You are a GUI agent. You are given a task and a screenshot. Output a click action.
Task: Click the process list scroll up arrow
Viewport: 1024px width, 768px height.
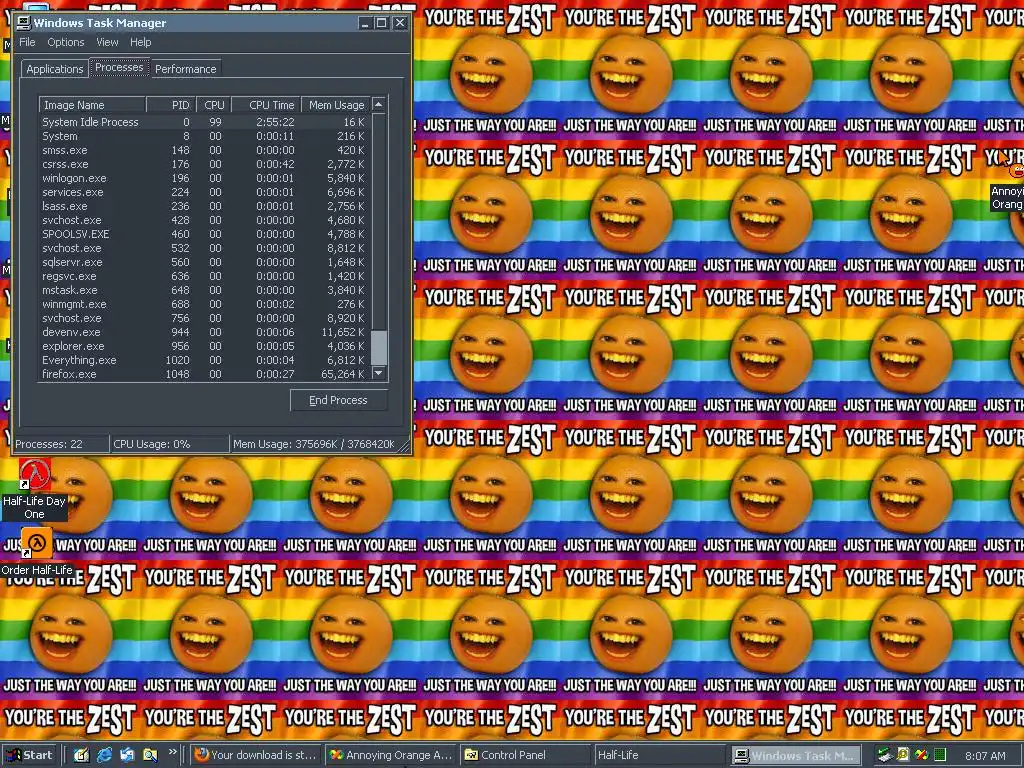(379, 104)
